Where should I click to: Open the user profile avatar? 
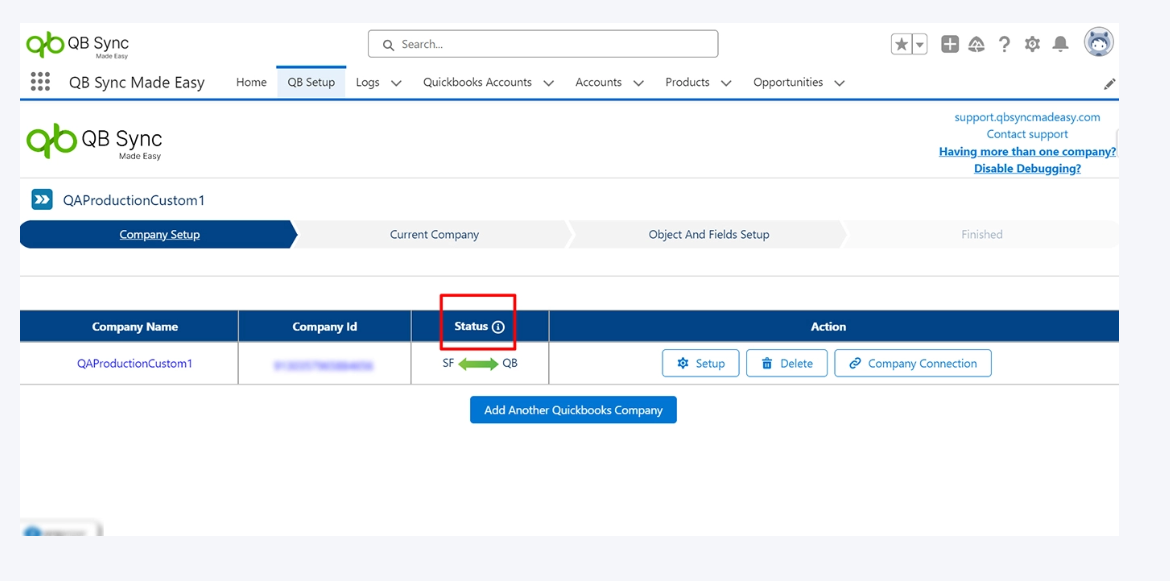tap(1099, 43)
